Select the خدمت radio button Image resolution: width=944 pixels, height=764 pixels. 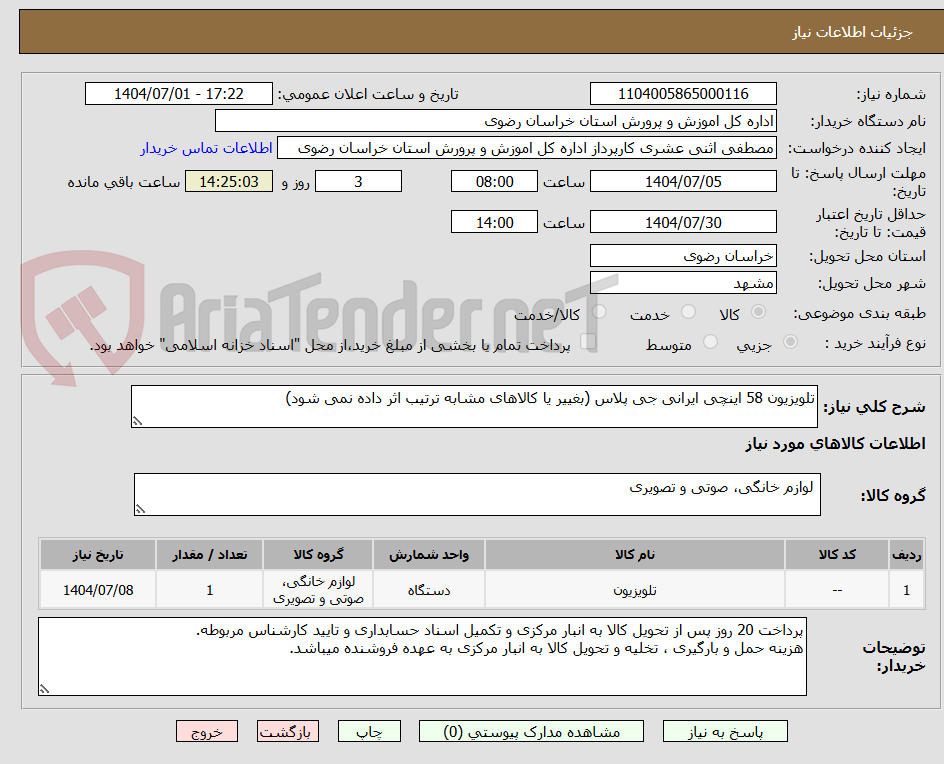pyautogui.click(x=687, y=311)
